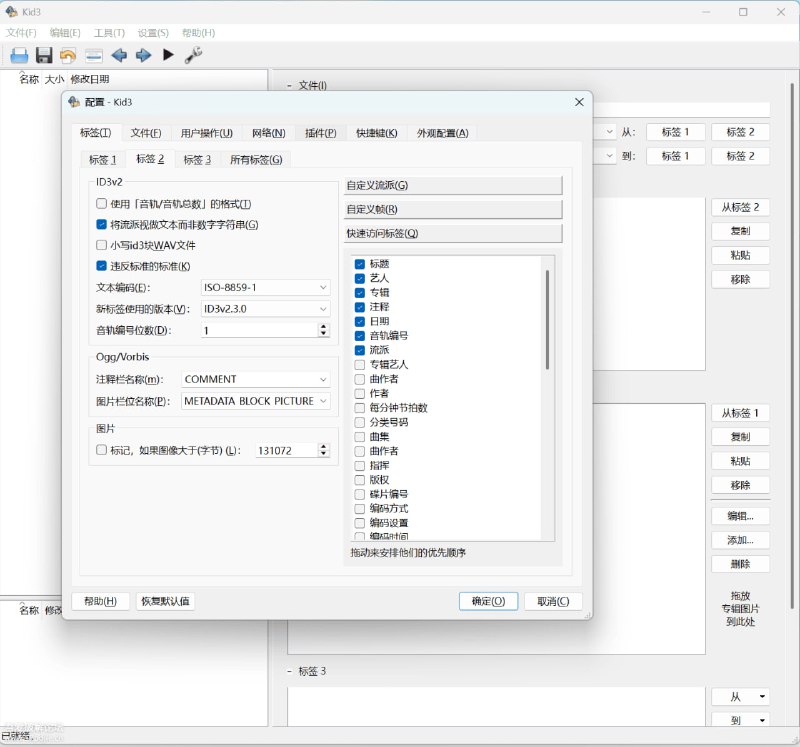Select the 标签 3 sub-tab

click(197, 160)
